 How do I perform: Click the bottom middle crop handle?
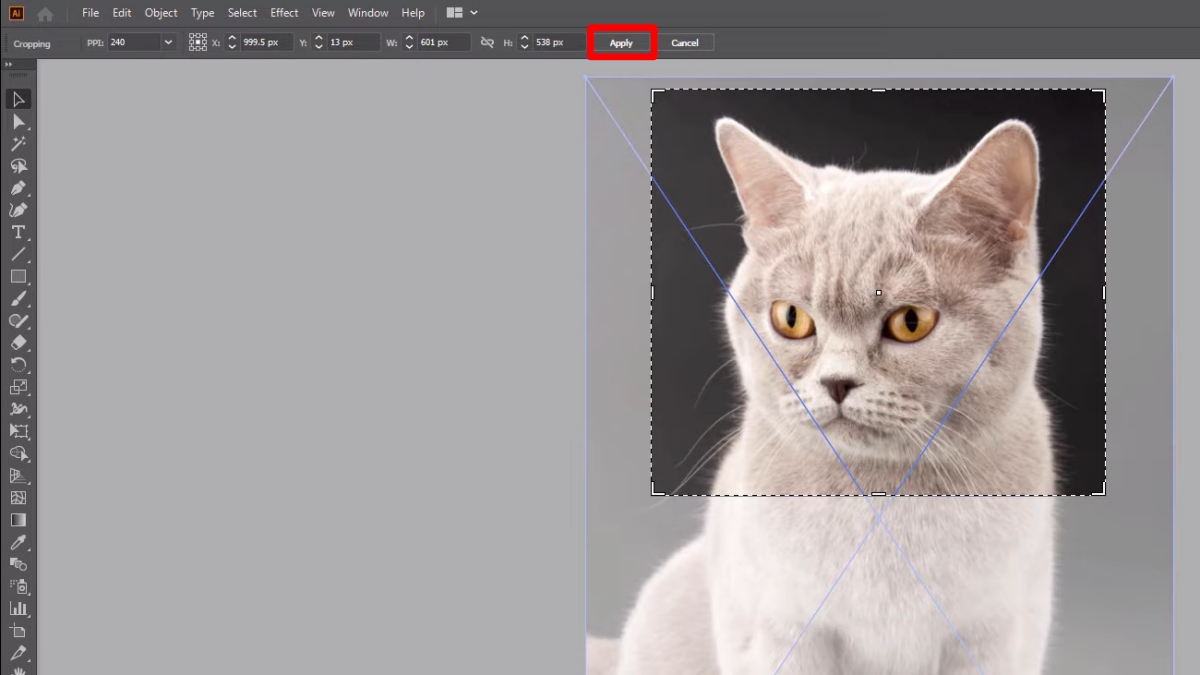click(878, 493)
